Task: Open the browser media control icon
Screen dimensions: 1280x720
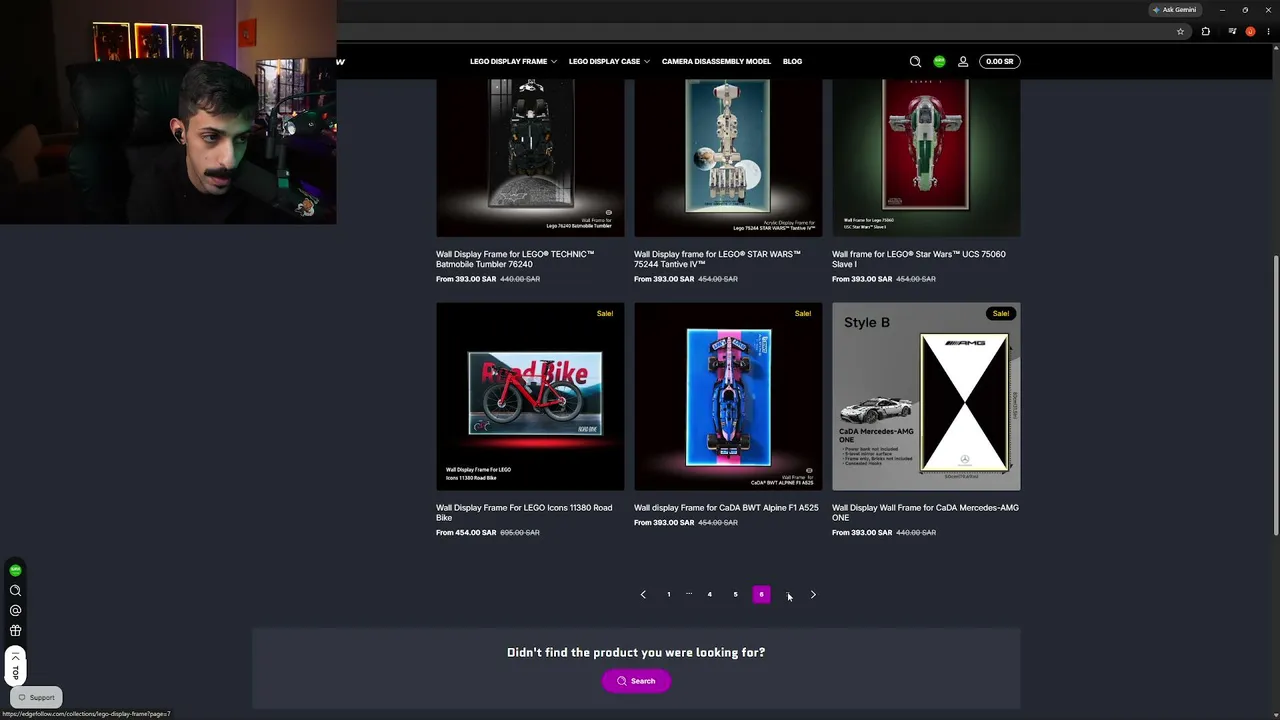Action: click(x=1232, y=31)
